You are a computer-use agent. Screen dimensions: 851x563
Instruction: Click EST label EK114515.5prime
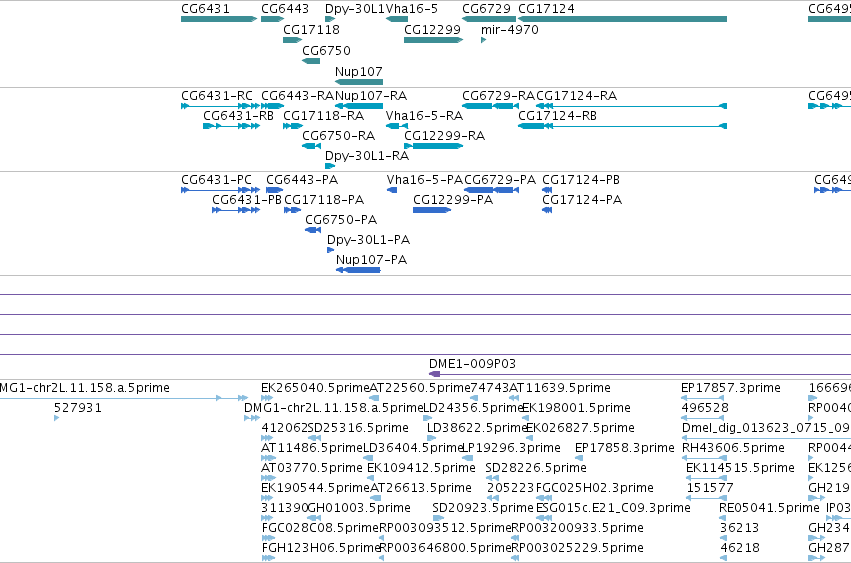740,468
